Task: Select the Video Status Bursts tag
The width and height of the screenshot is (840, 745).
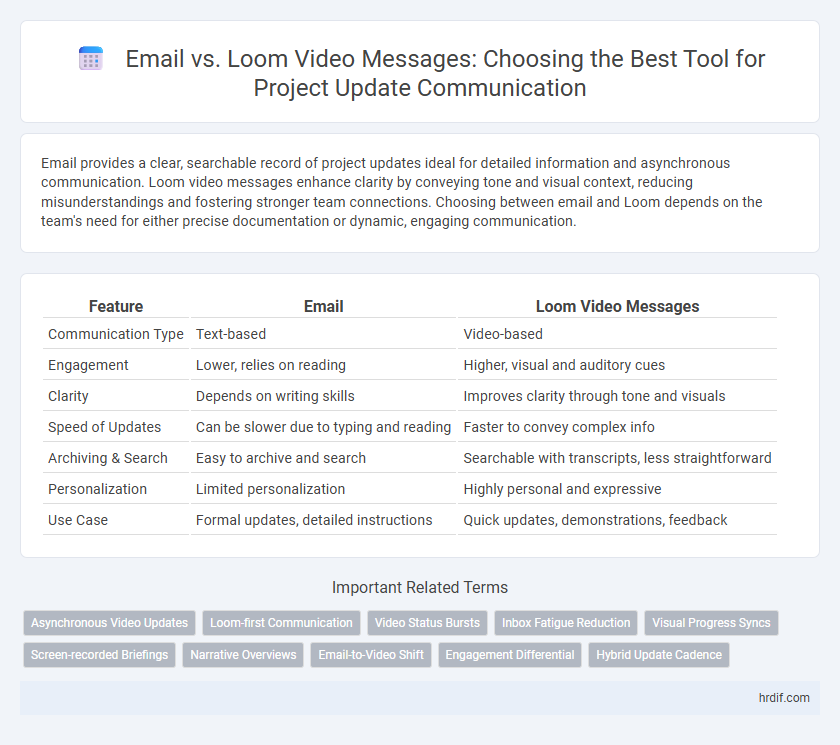Action: 428,623
